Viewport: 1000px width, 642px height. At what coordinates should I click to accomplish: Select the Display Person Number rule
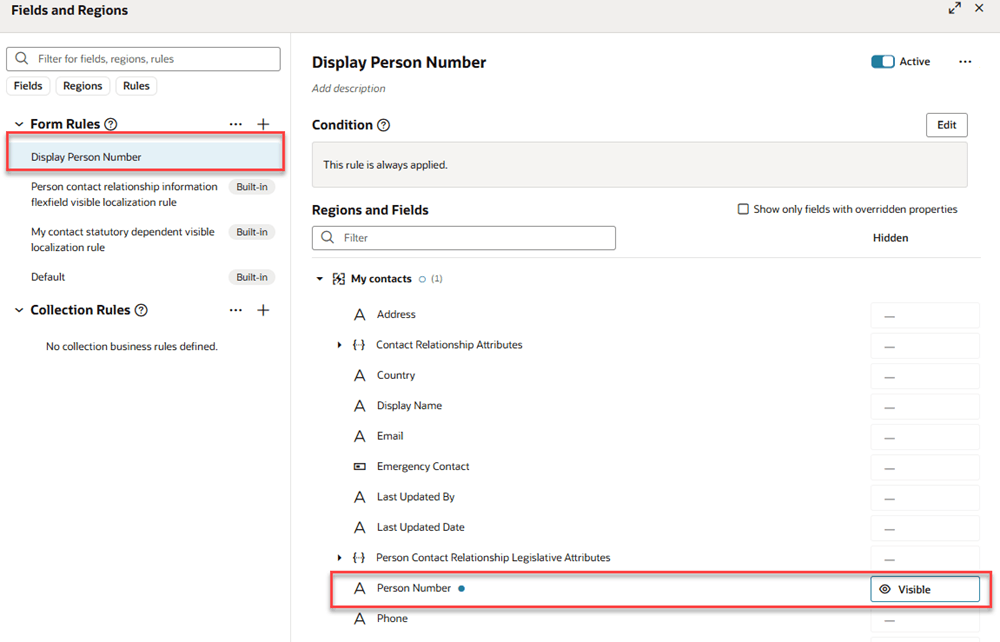(x=145, y=157)
